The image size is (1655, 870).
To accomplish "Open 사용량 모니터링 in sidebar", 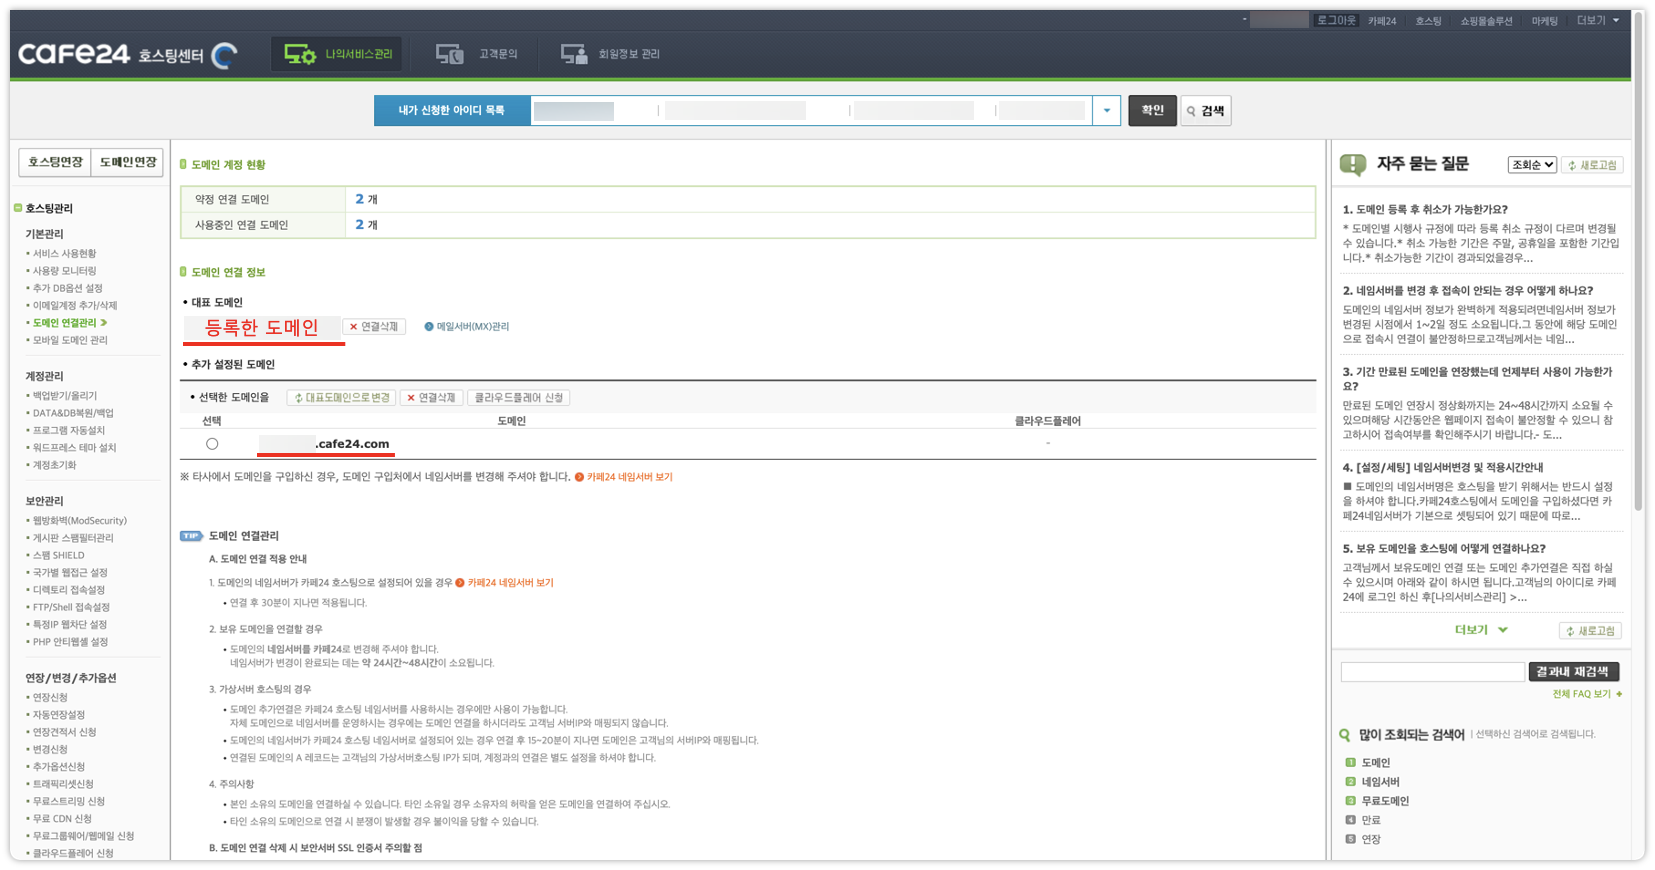I will [x=64, y=271].
